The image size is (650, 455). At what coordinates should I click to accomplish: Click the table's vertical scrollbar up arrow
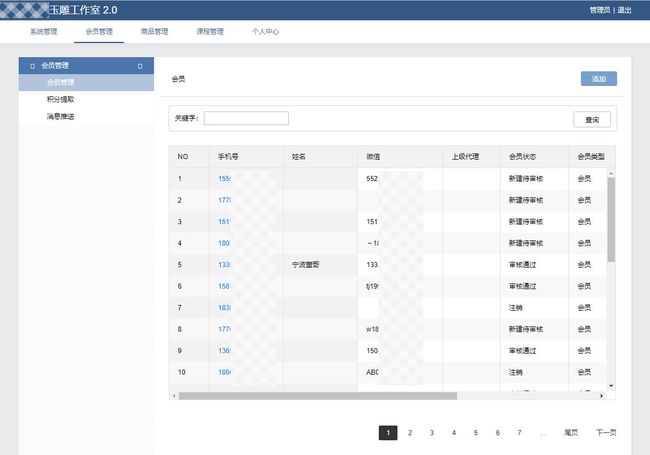pos(611,173)
